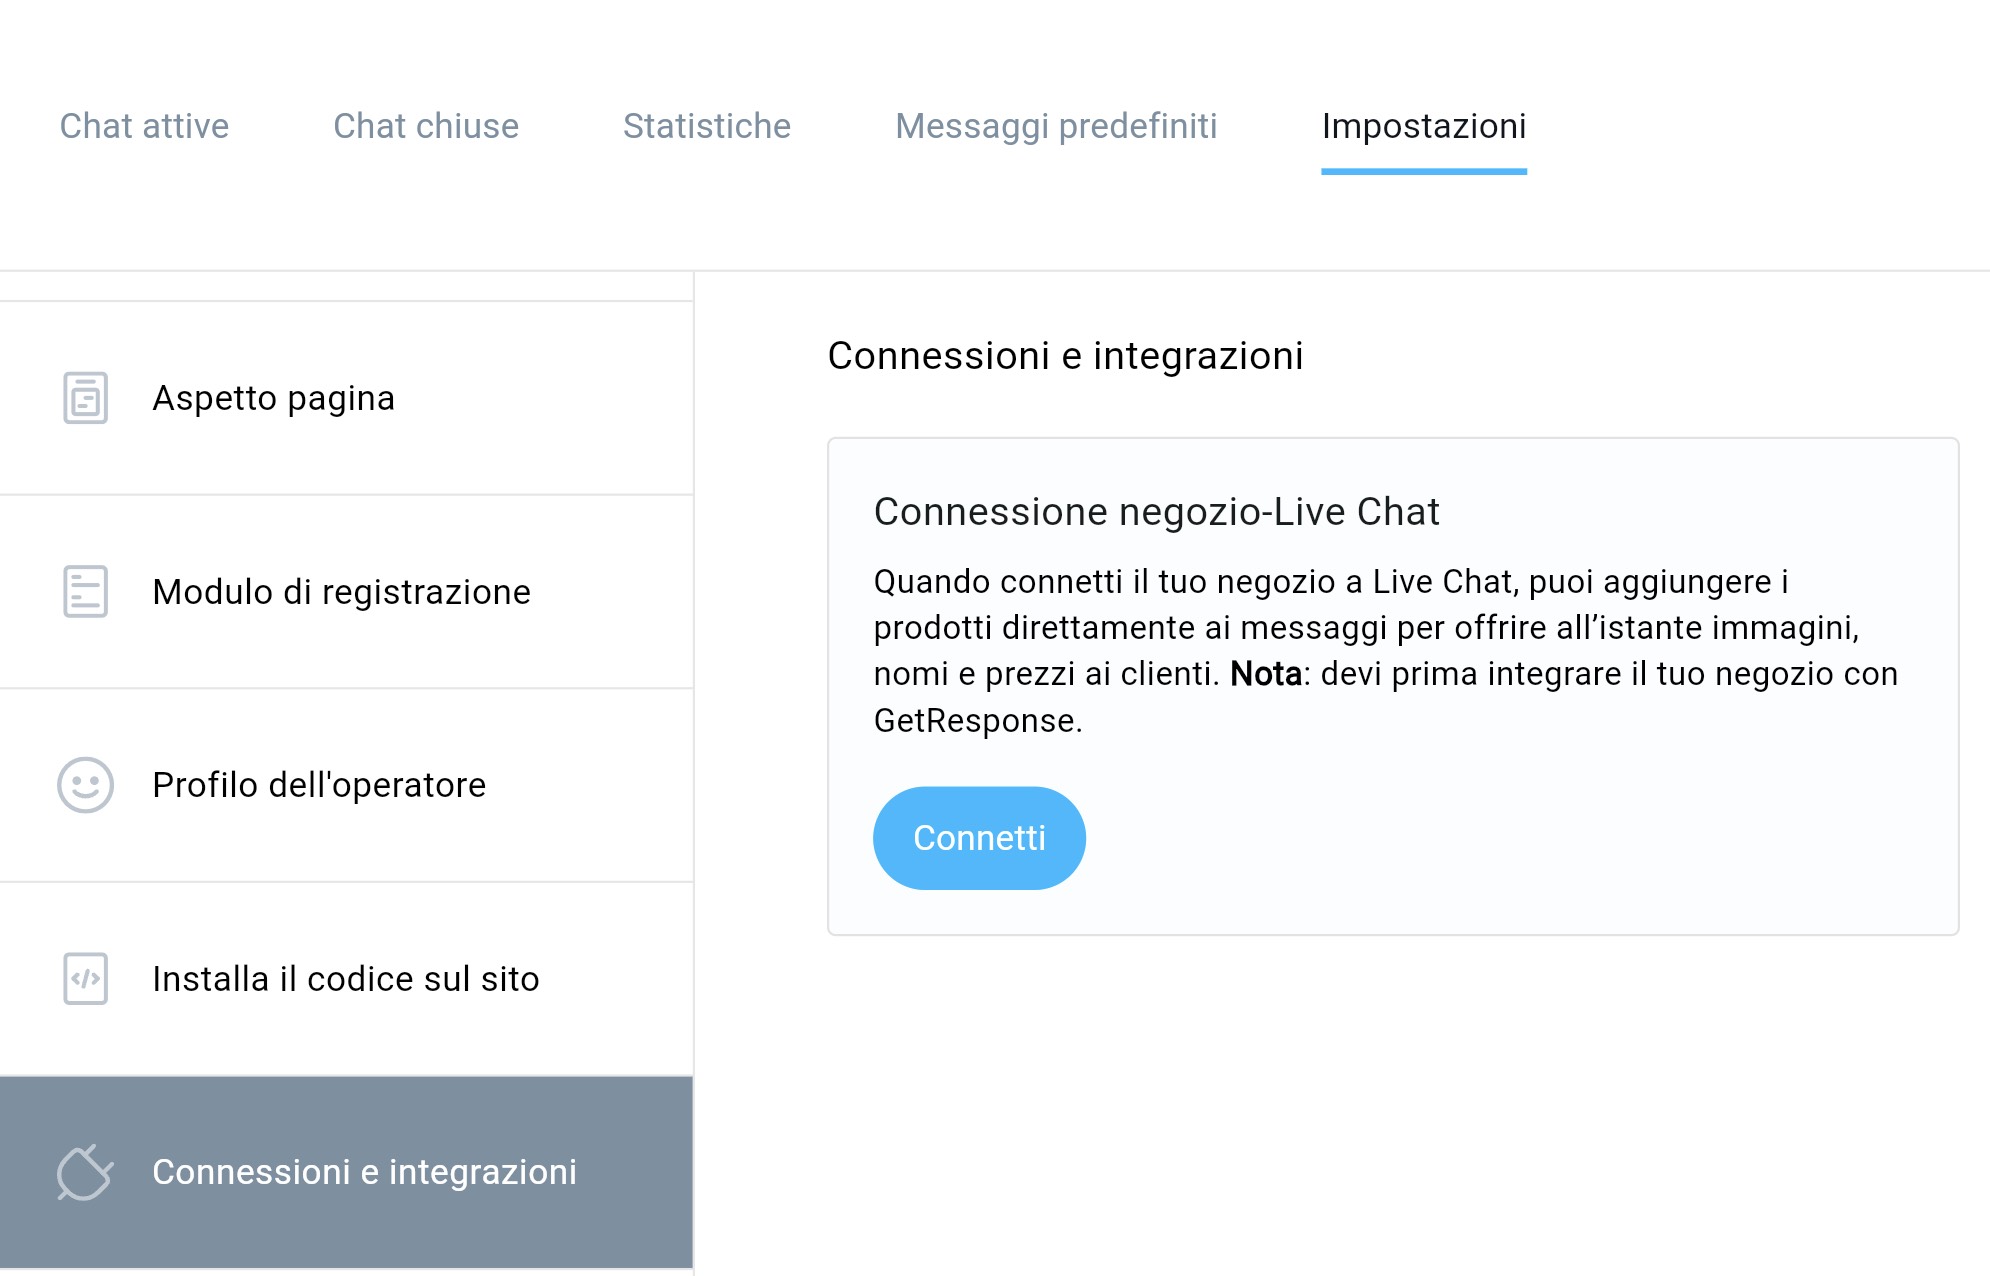Open the Statistiche tab
The width and height of the screenshot is (1990, 1276).
pos(707,126)
